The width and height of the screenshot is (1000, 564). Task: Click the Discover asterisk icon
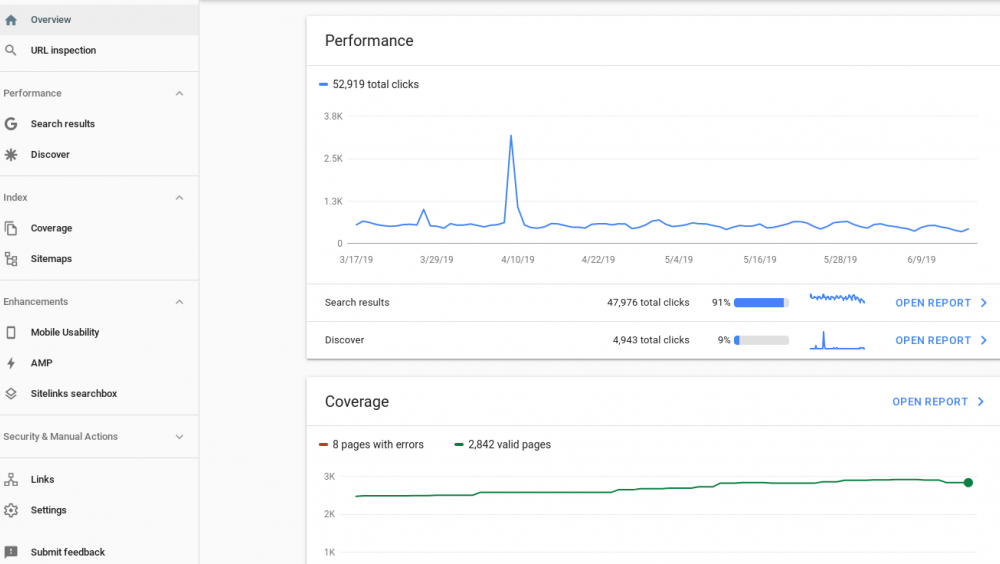tap(11, 155)
